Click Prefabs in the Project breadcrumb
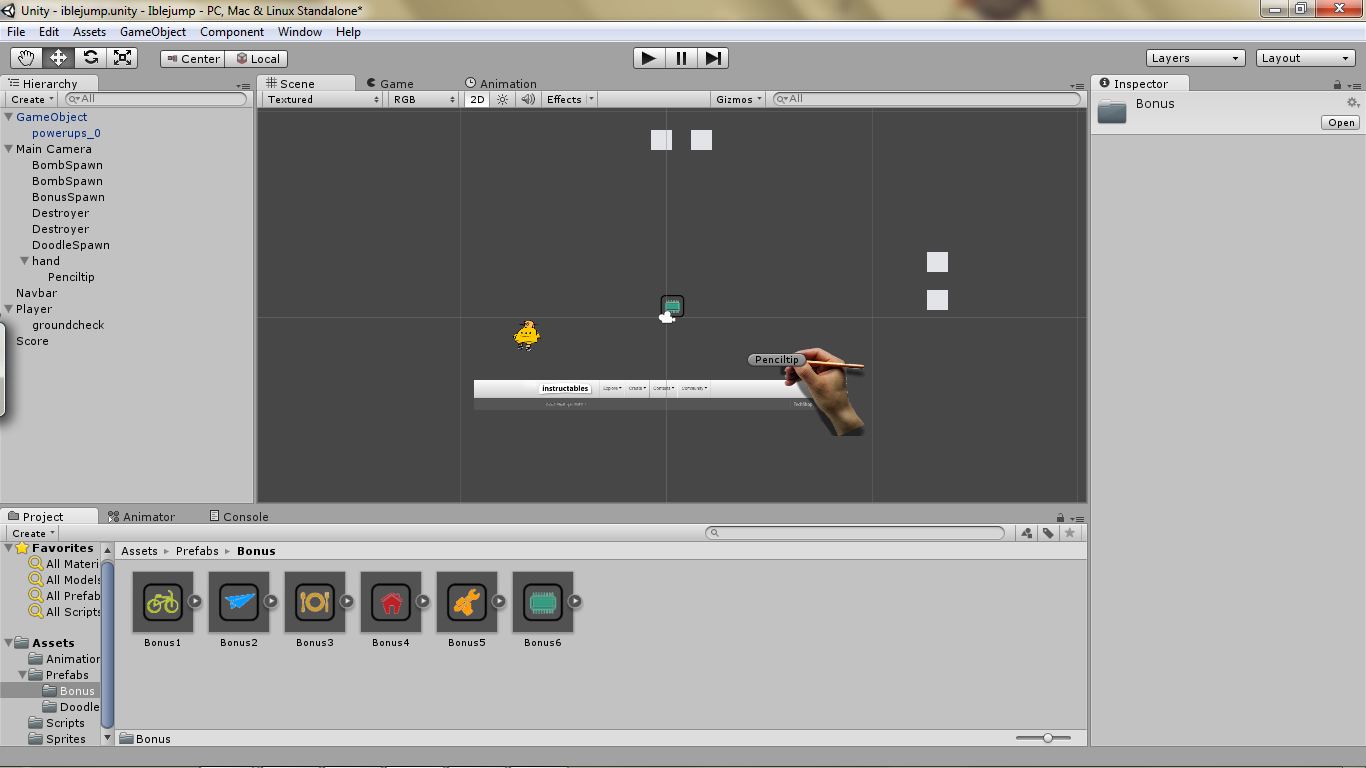The image size is (1366, 768). (197, 551)
